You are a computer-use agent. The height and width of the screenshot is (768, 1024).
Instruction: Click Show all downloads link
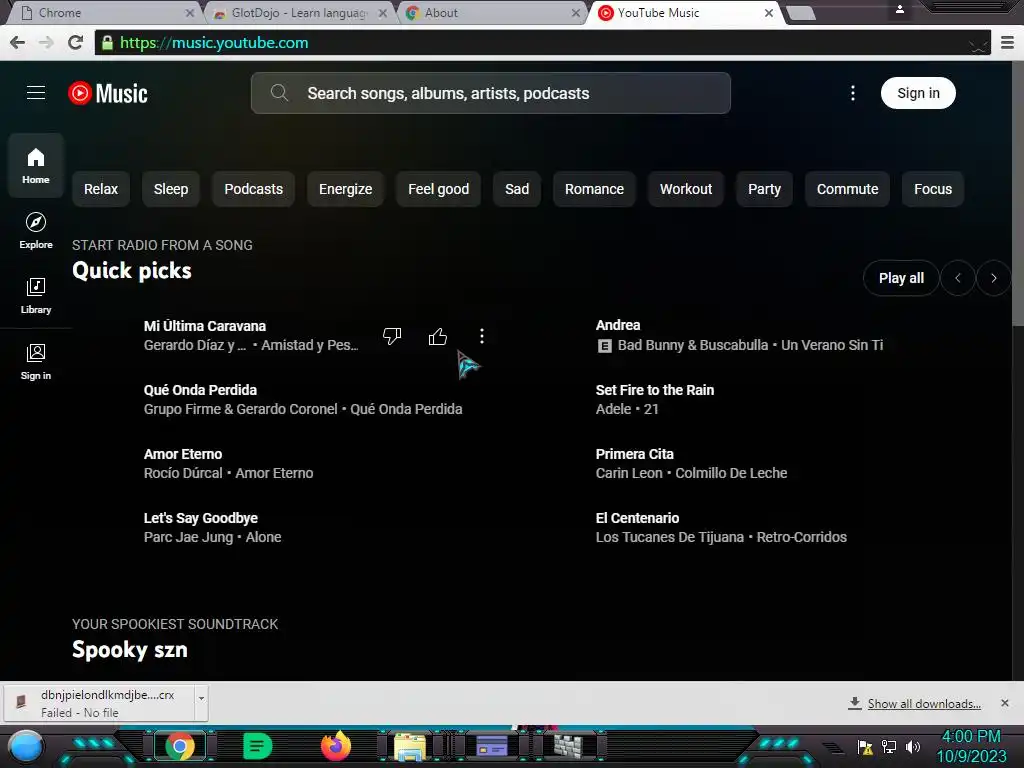coord(923,703)
